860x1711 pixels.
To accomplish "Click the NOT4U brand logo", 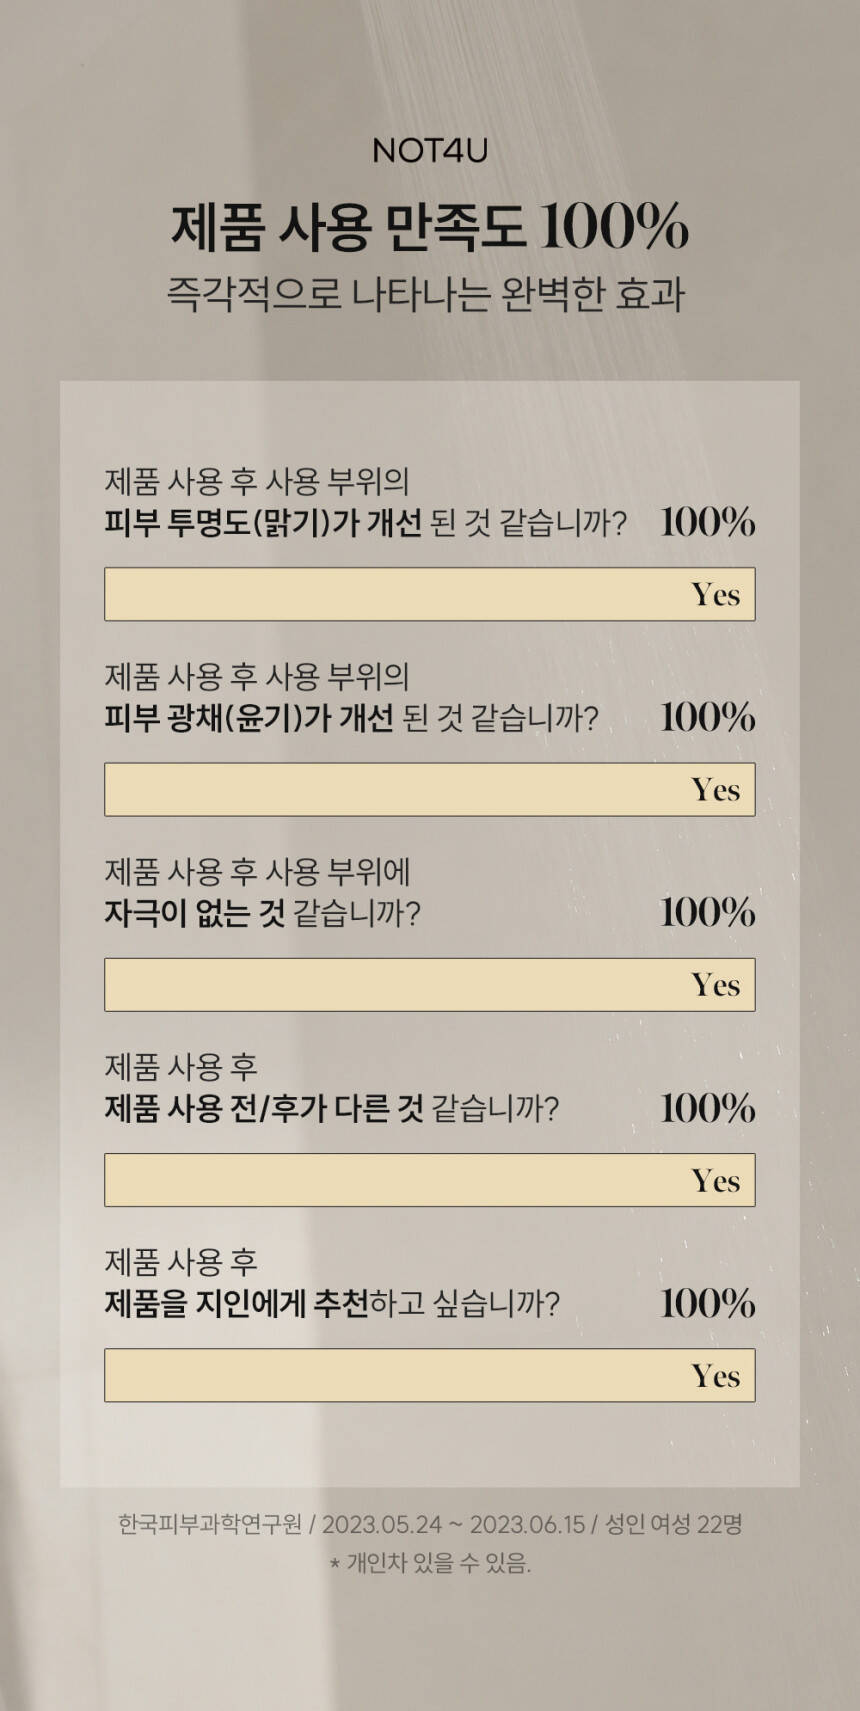I will tap(430, 151).
